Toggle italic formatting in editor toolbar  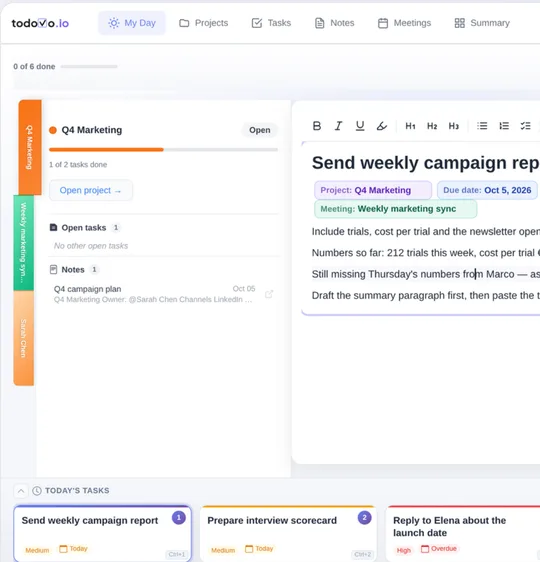338,126
